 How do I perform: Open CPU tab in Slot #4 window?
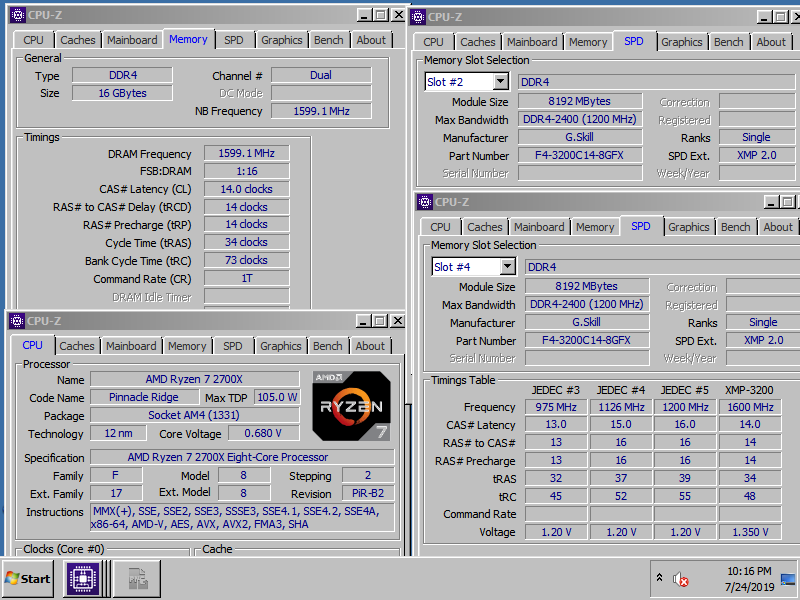tap(440, 227)
